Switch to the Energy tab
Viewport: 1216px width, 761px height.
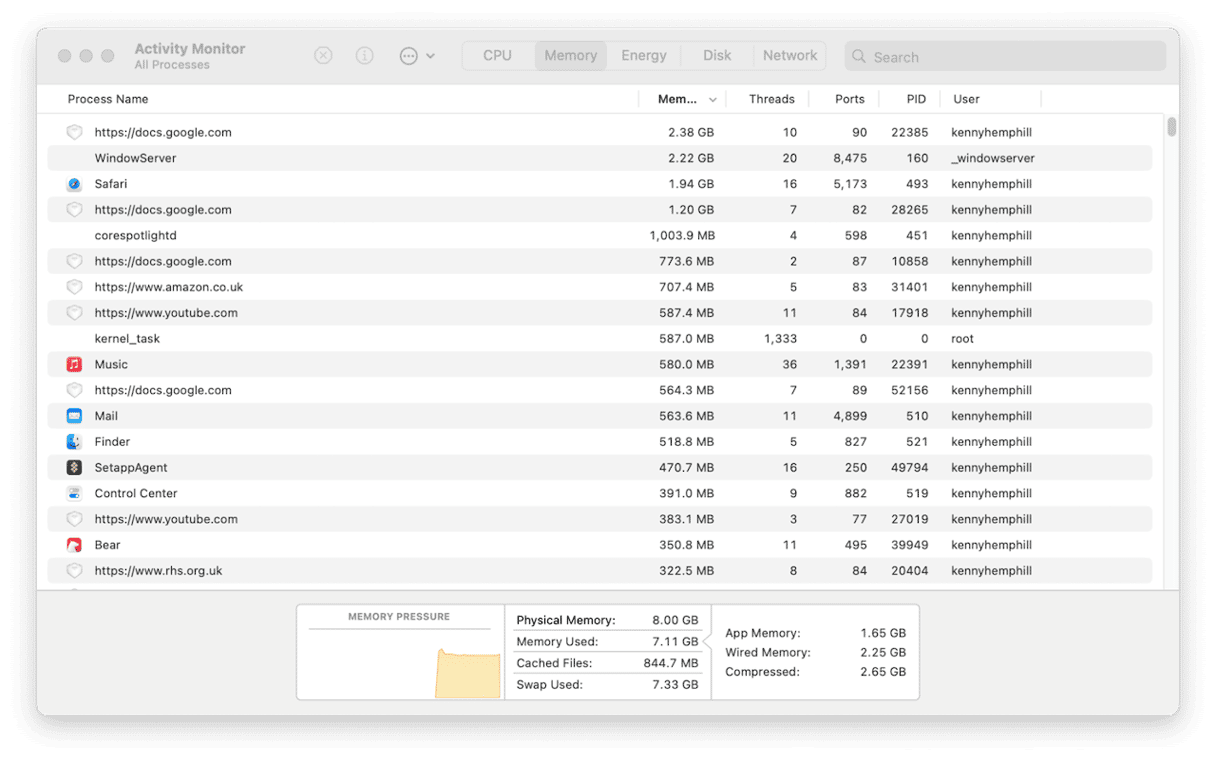[643, 56]
